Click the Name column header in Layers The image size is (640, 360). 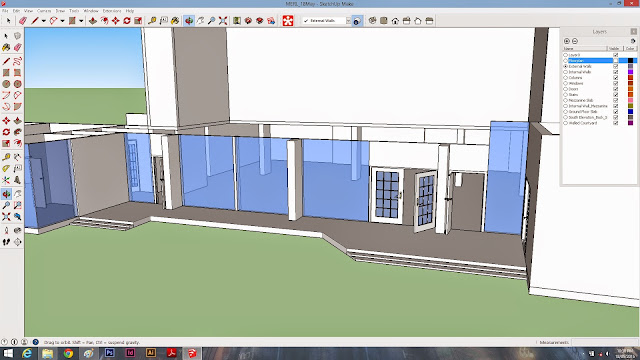(x=585, y=49)
